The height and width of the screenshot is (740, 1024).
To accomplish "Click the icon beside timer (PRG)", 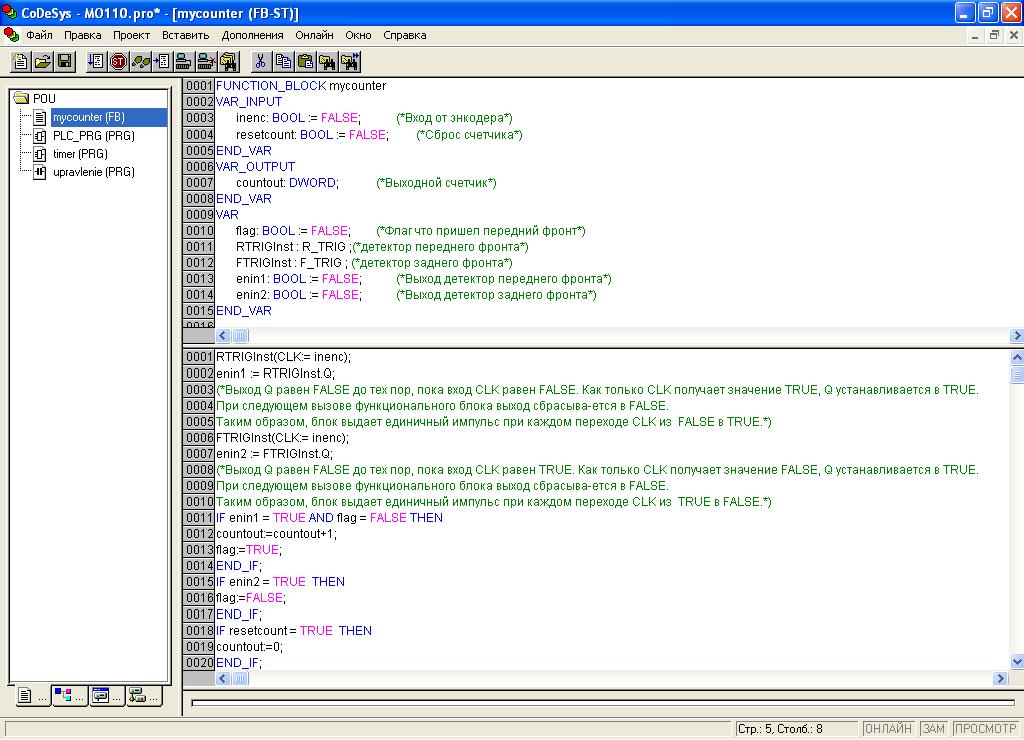I will pyautogui.click(x=40, y=154).
